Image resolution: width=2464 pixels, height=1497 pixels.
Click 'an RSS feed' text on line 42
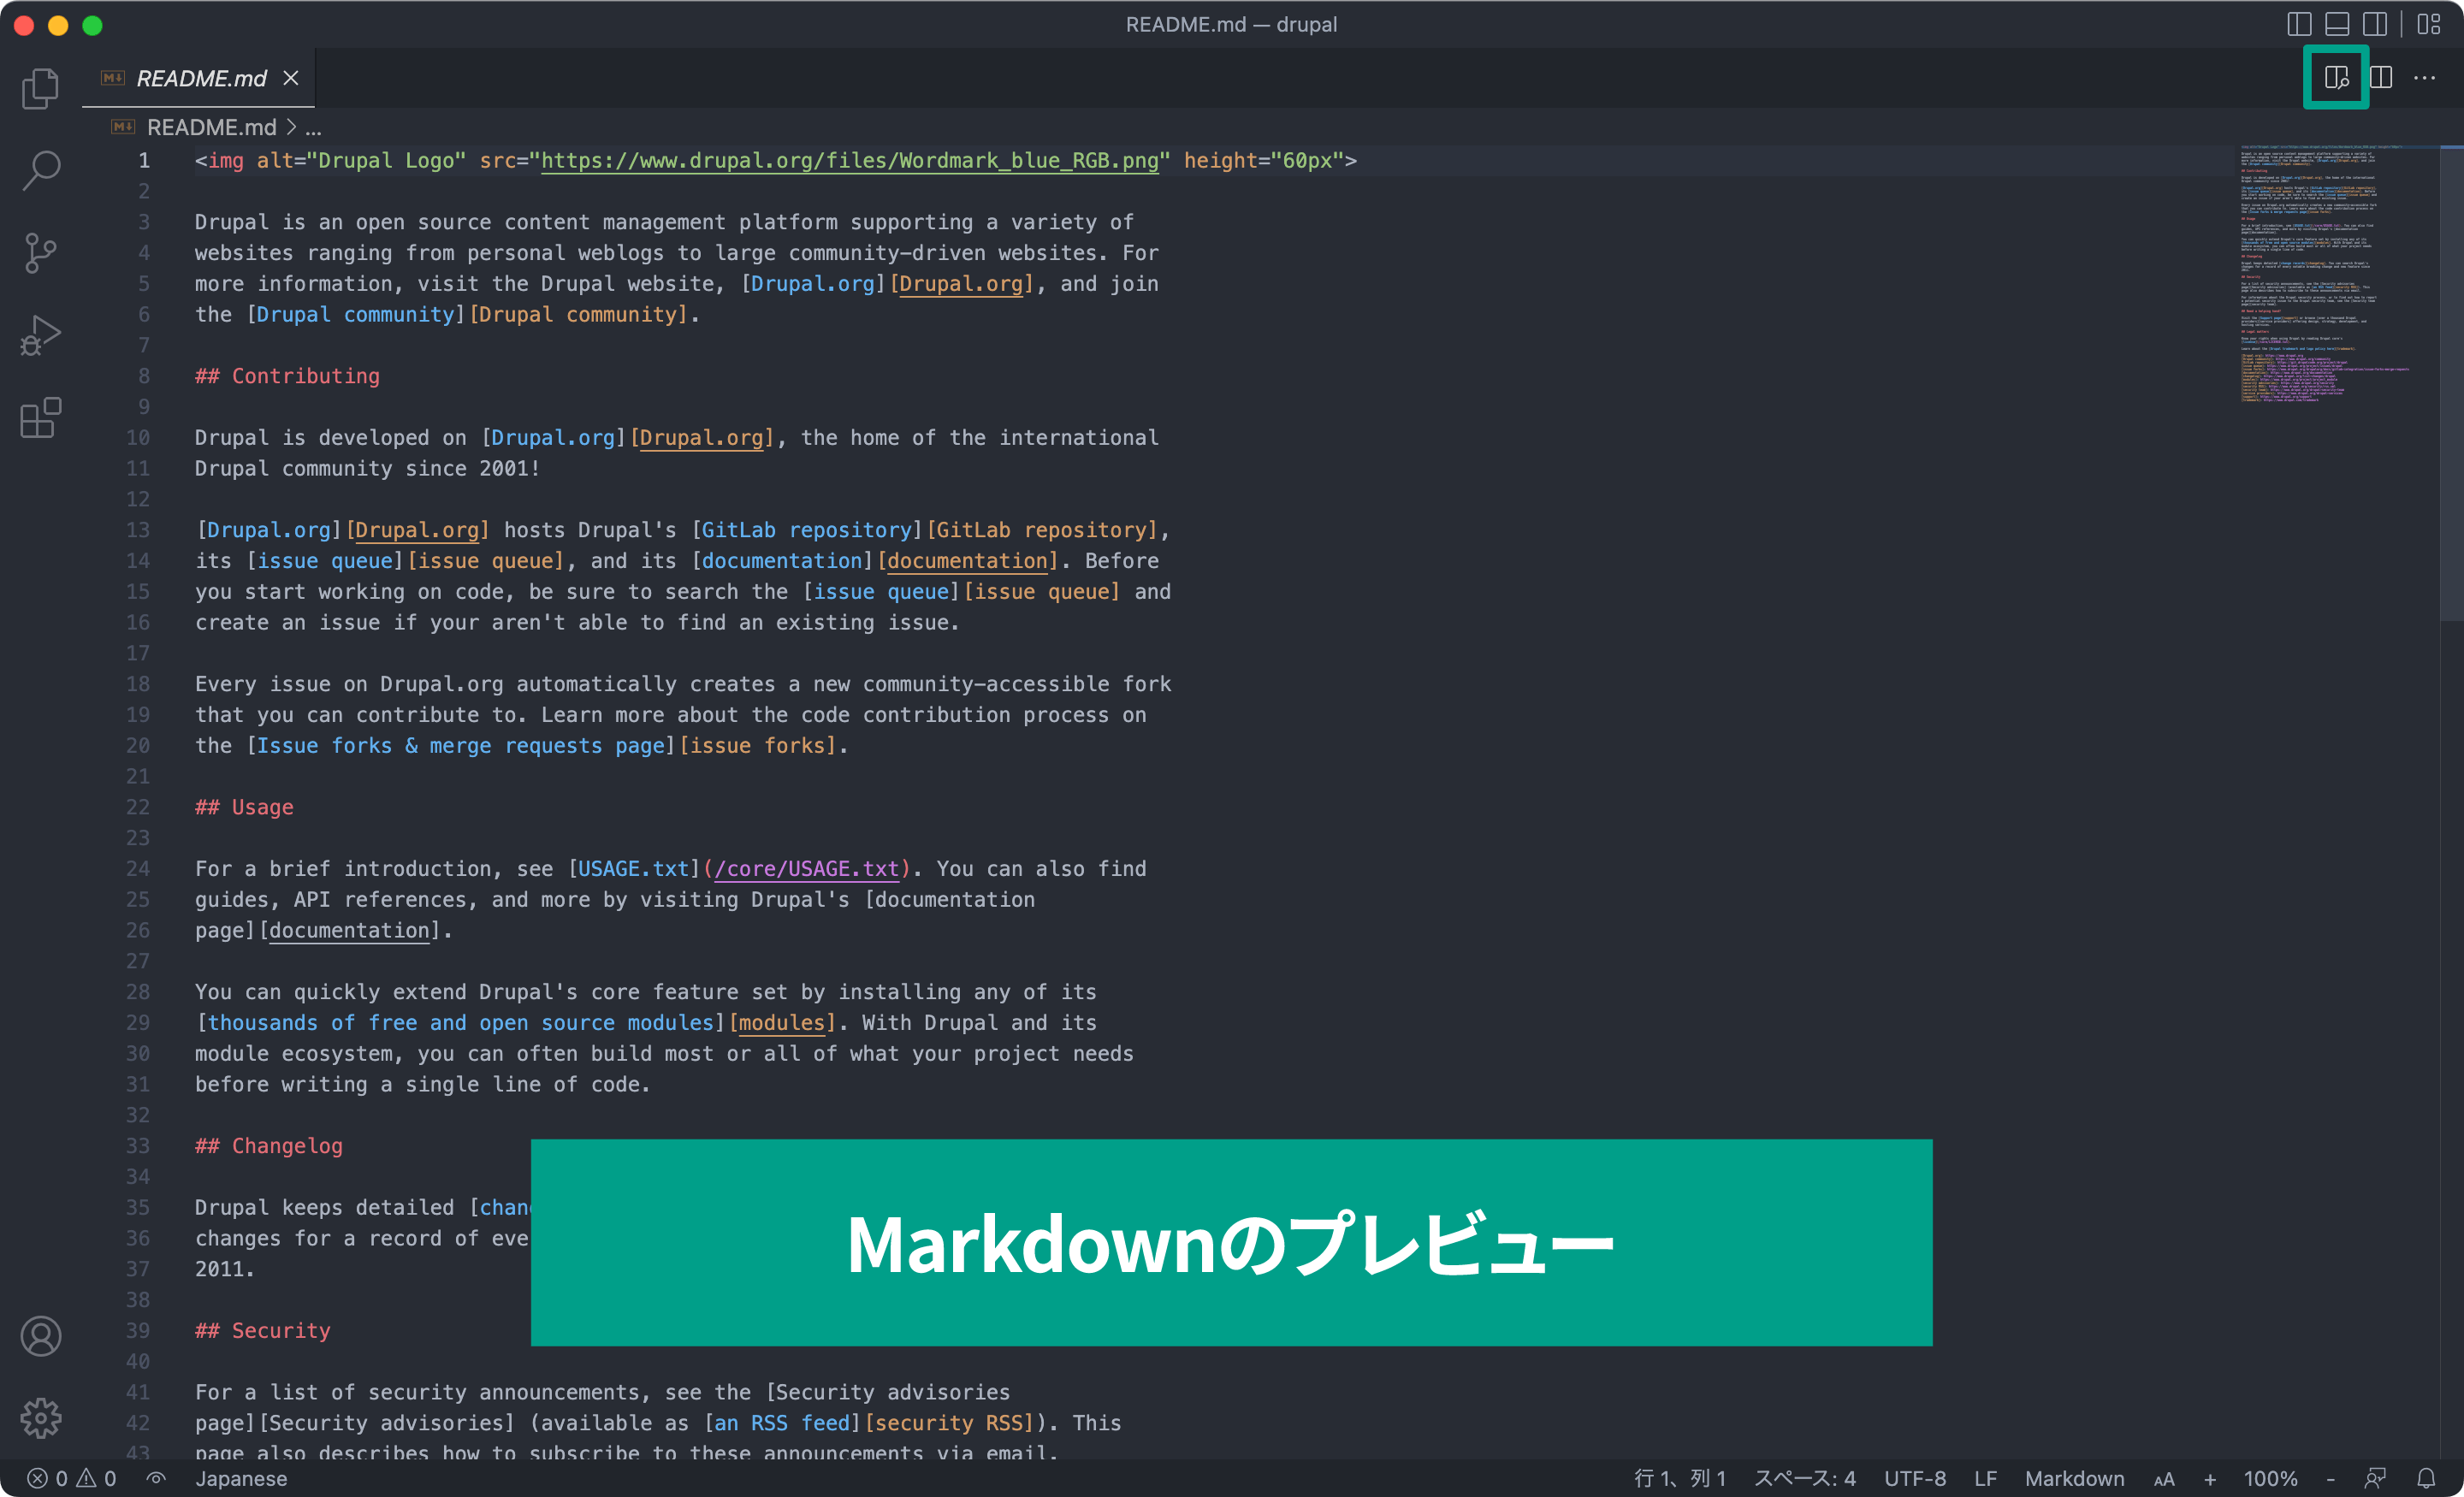(782, 1422)
